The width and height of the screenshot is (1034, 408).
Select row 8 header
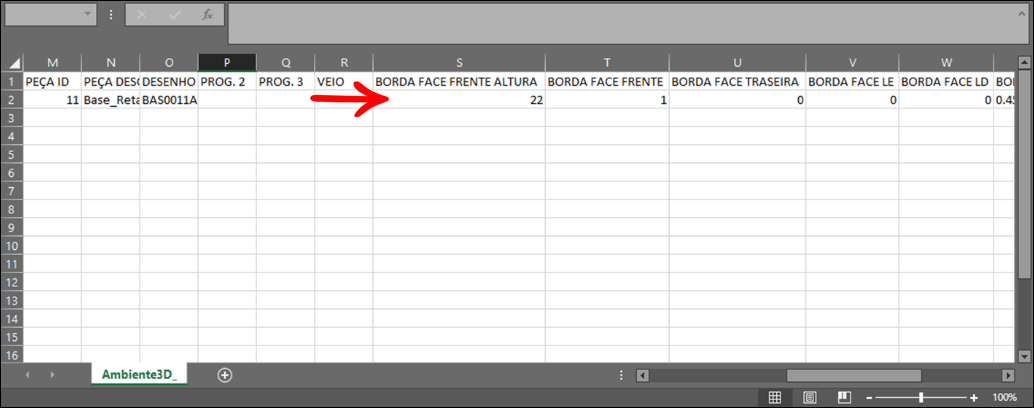(13, 209)
